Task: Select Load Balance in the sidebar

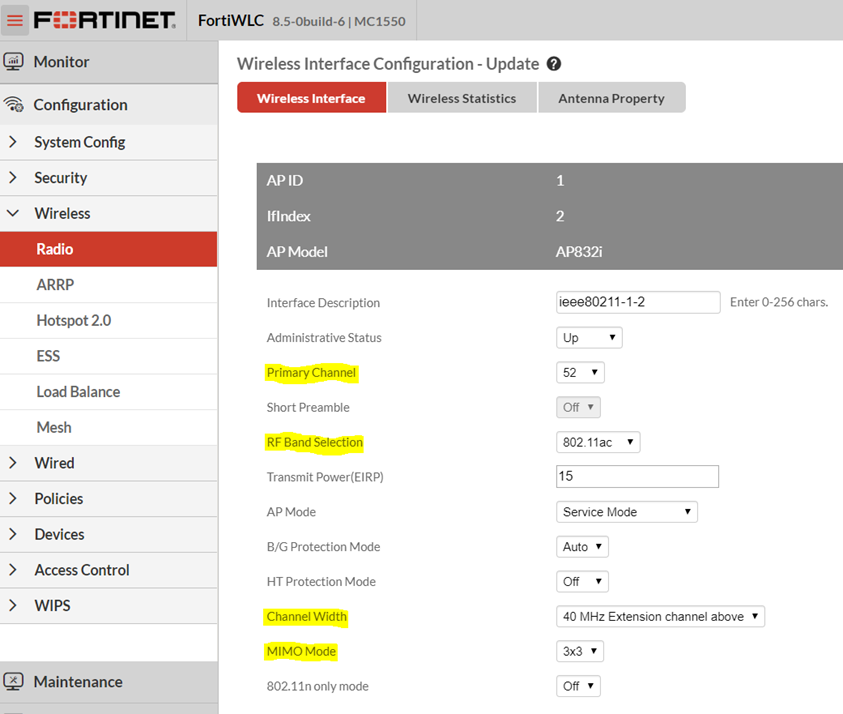Action: pyautogui.click(x=78, y=392)
